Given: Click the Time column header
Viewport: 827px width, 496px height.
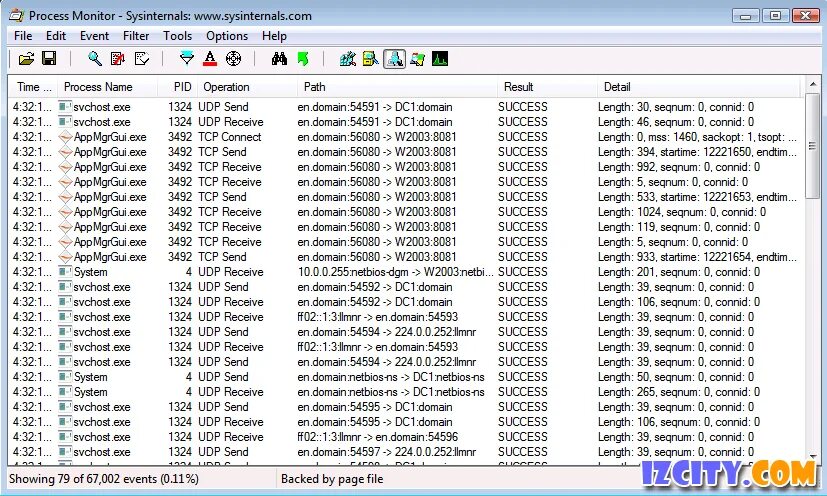Looking at the screenshot, I should pyautogui.click(x=34, y=87).
